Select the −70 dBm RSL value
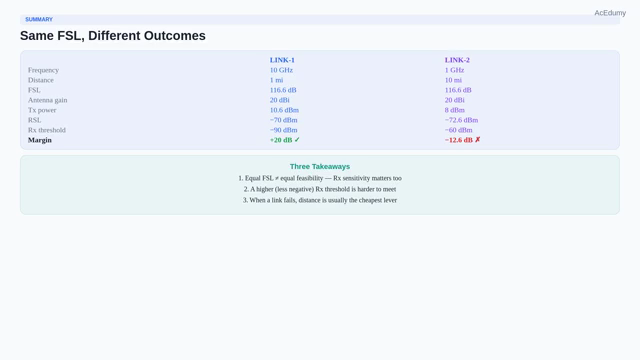Screen dimensions: 640x360 tap(284, 120)
